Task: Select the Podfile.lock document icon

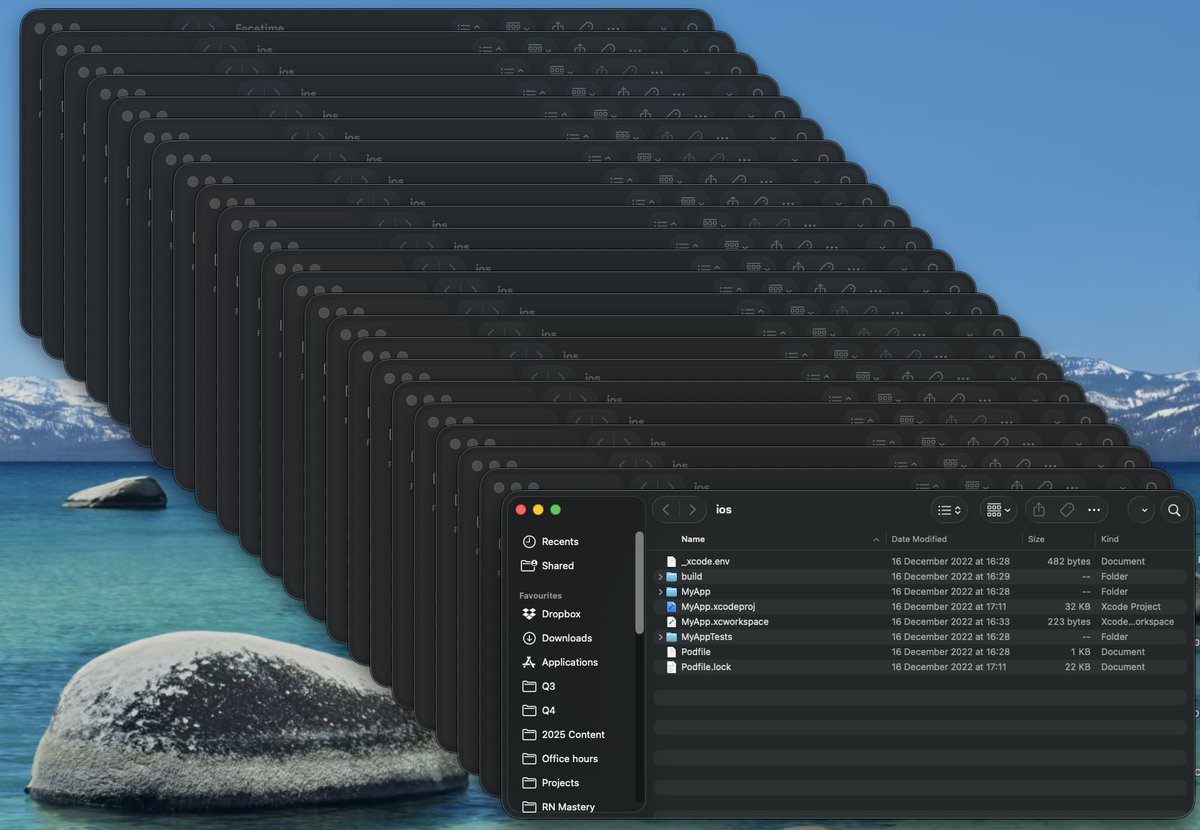Action: 672,667
